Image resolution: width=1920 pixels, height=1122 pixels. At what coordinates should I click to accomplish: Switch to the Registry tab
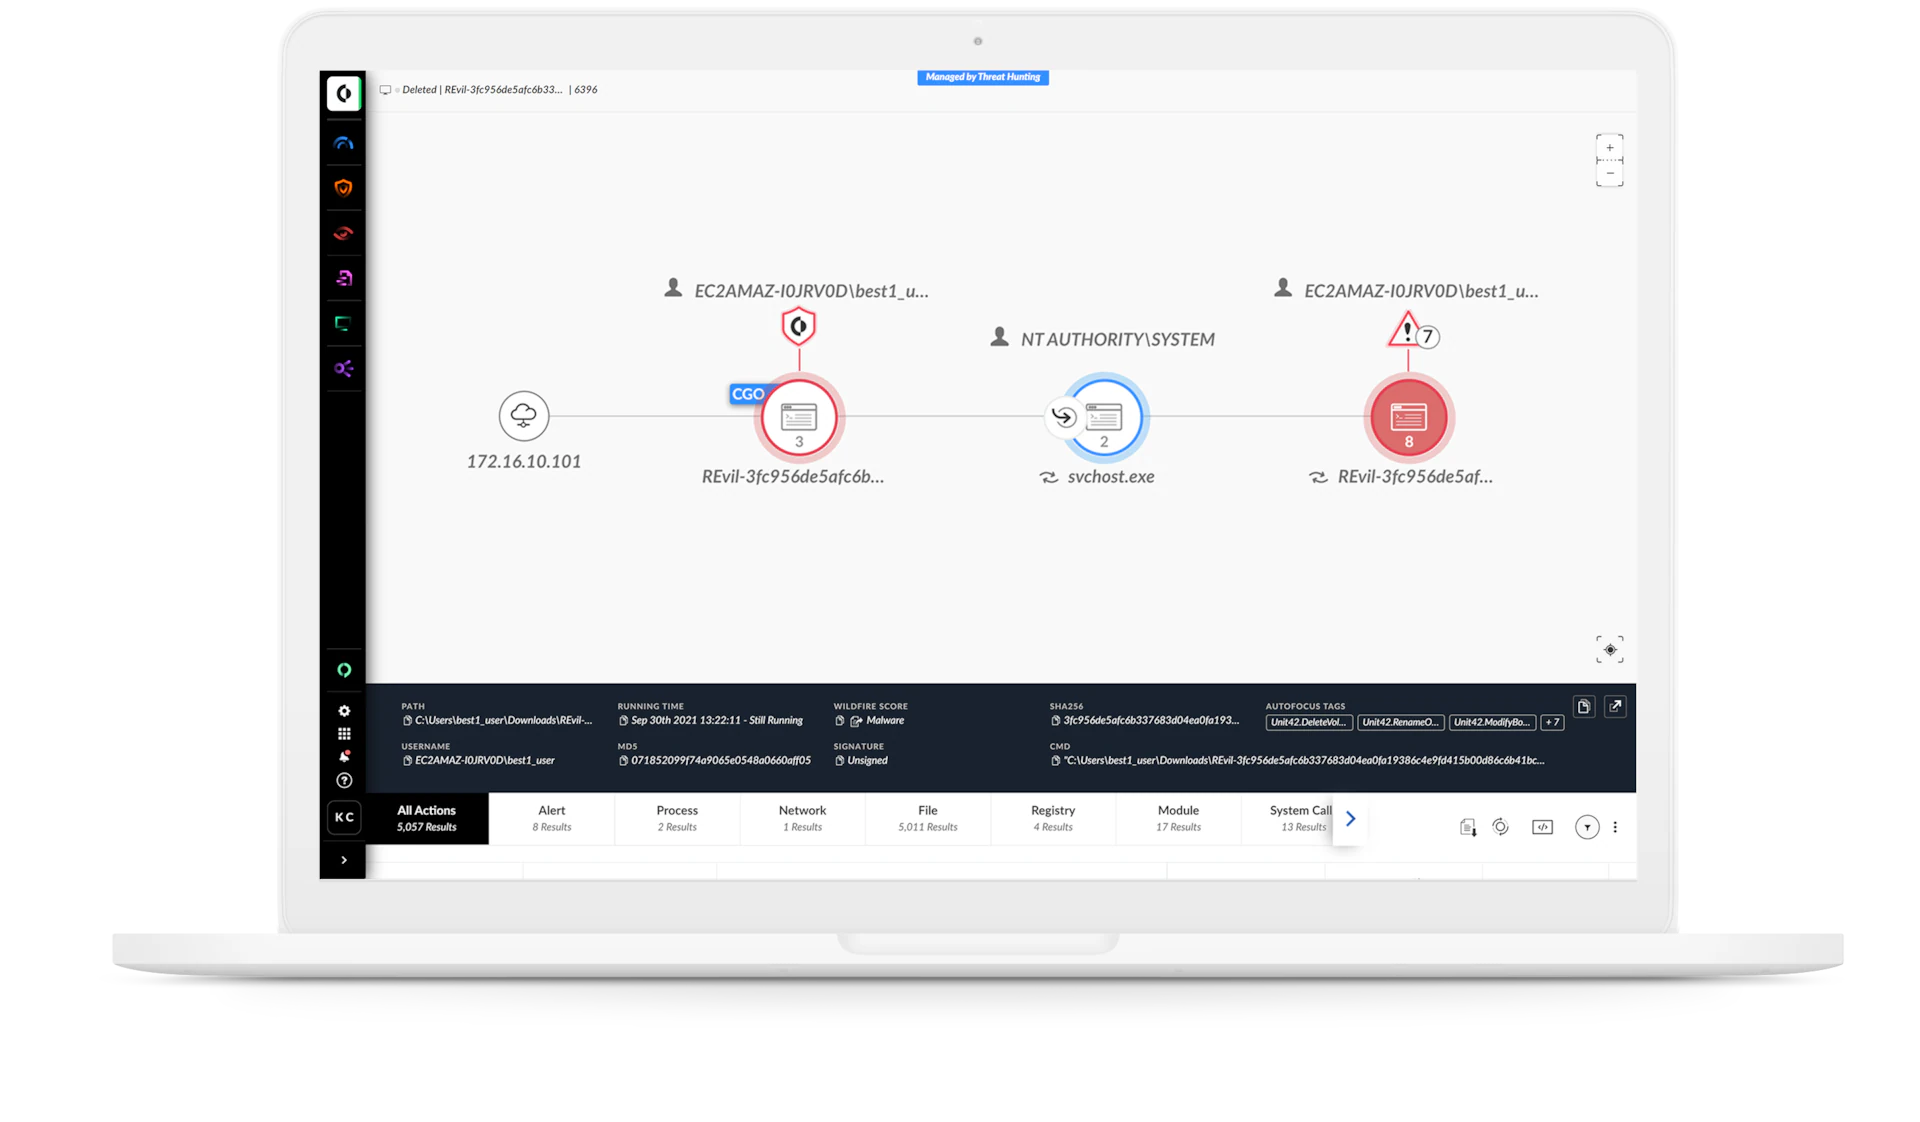tap(1053, 818)
